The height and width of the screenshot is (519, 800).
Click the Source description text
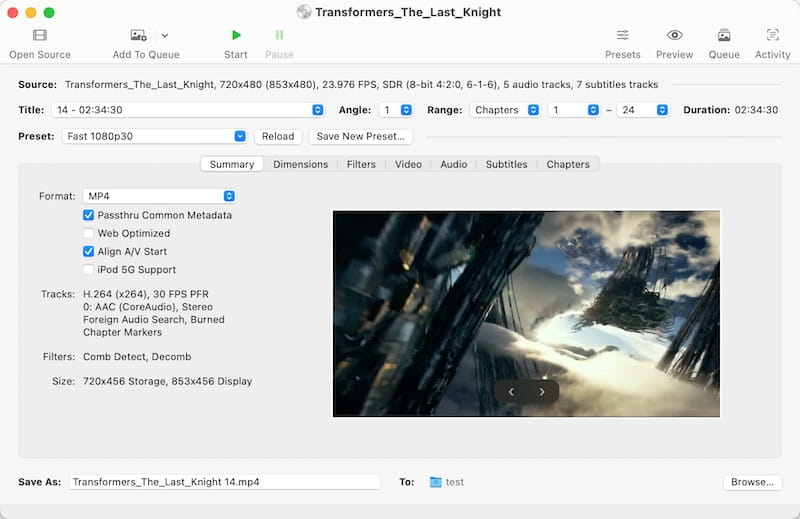[361, 84]
